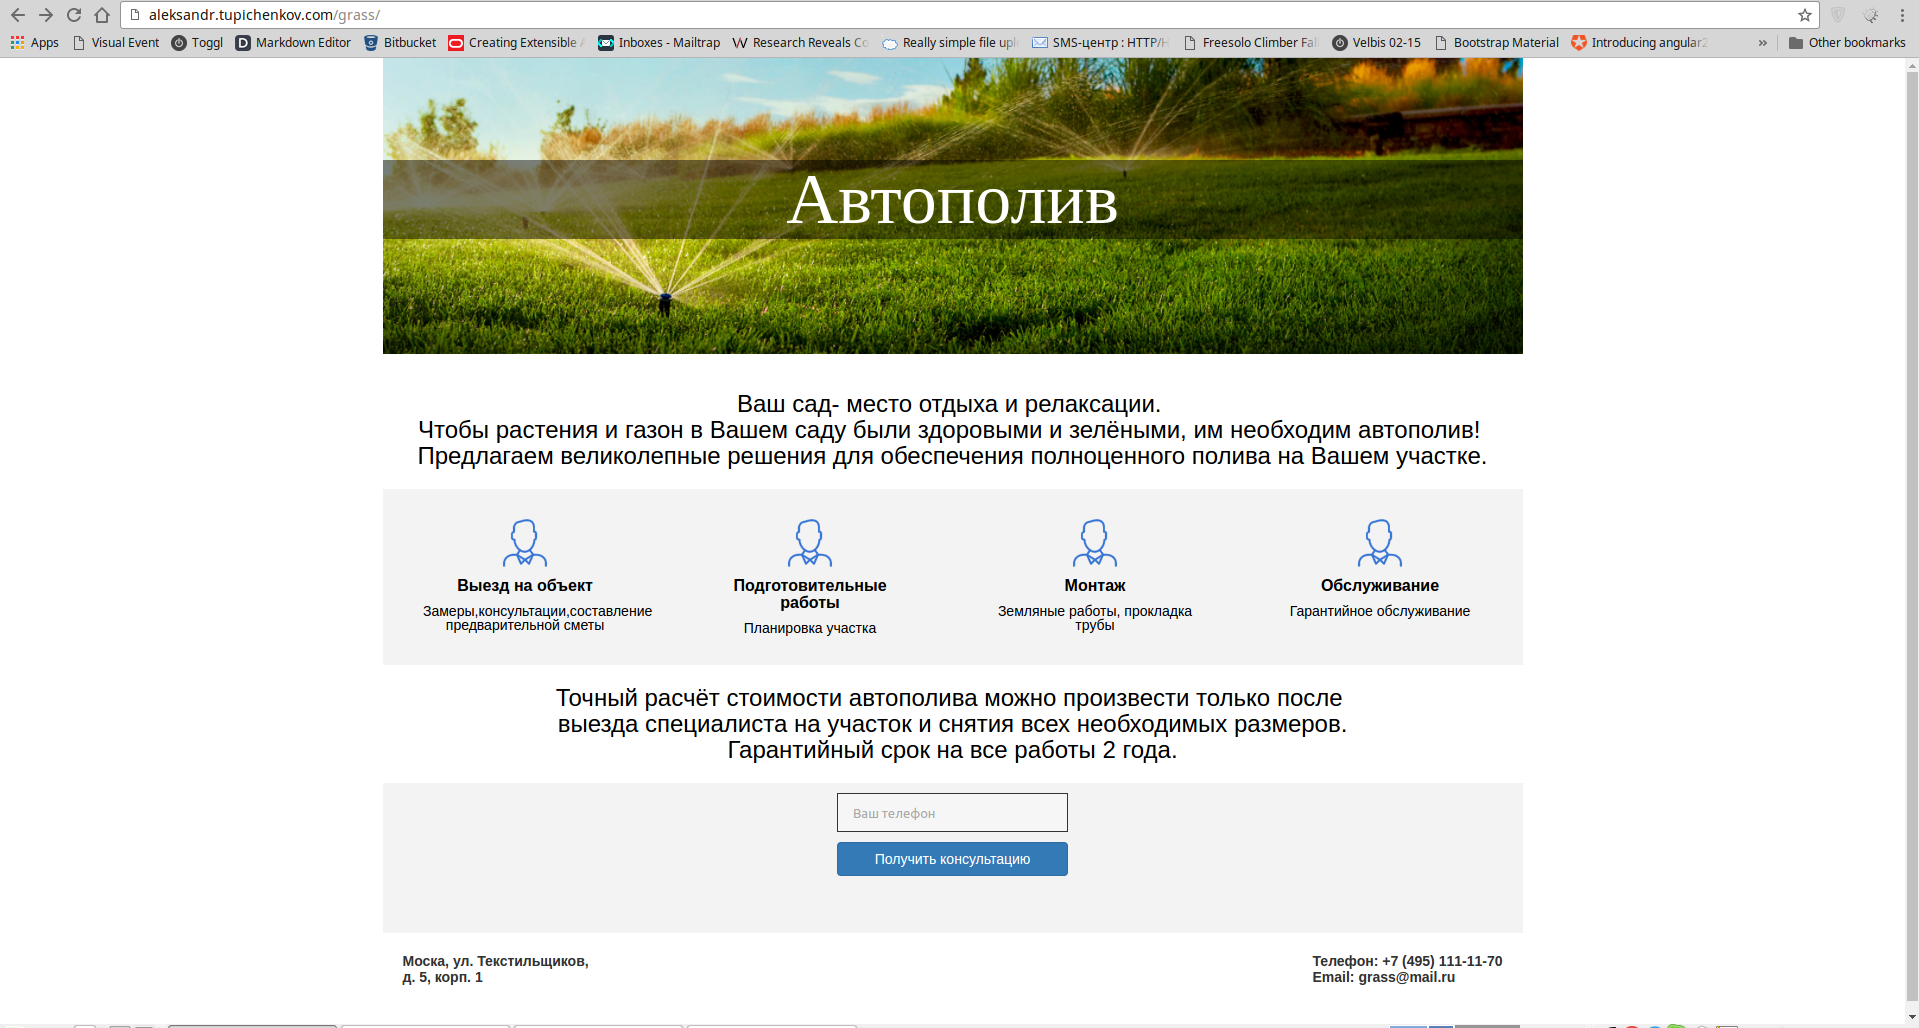Open the Creating Extensible bookmark
Viewport: 1919px width, 1028px height.
516,43
